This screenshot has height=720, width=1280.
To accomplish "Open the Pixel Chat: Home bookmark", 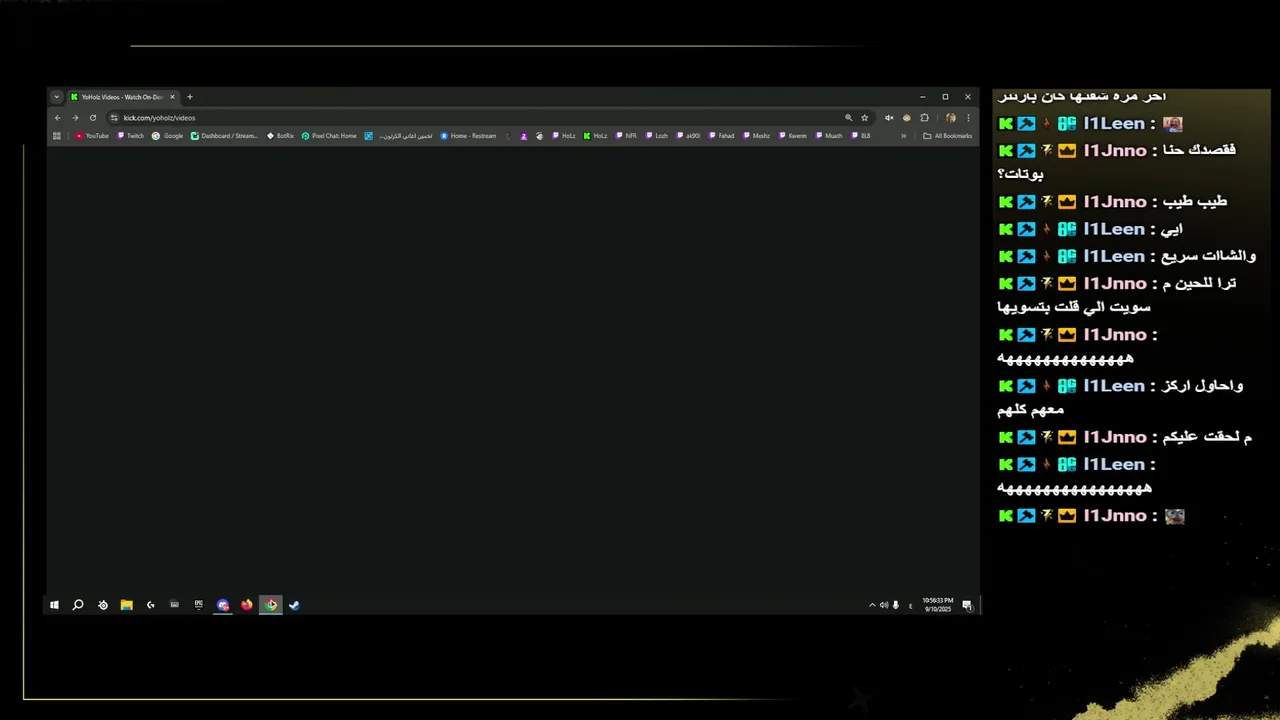I will (329, 136).
